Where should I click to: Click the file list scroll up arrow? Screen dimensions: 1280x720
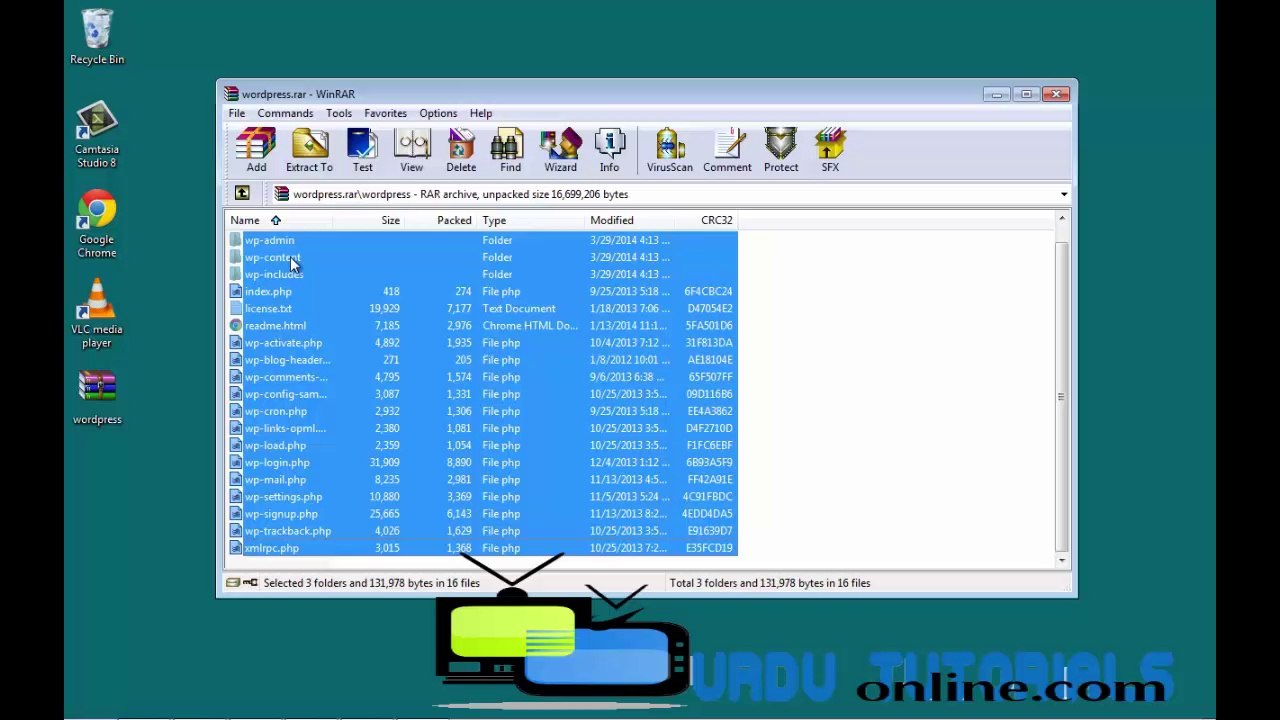(1062, 220)
